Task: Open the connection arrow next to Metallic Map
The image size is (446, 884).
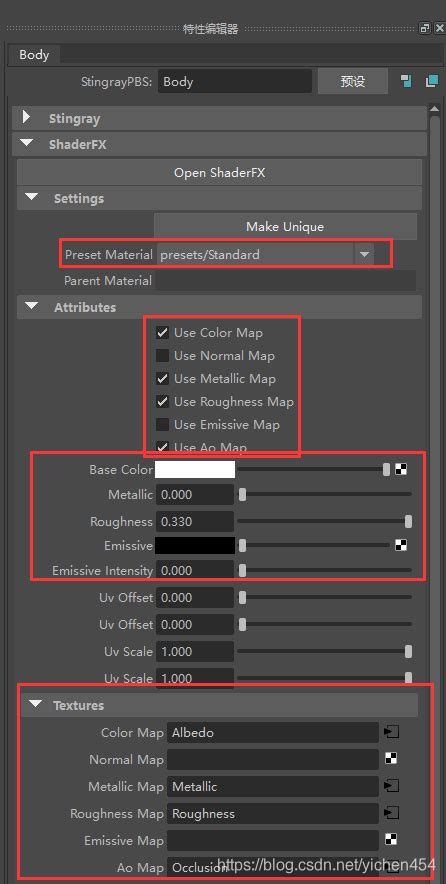Action: point(391,786)
